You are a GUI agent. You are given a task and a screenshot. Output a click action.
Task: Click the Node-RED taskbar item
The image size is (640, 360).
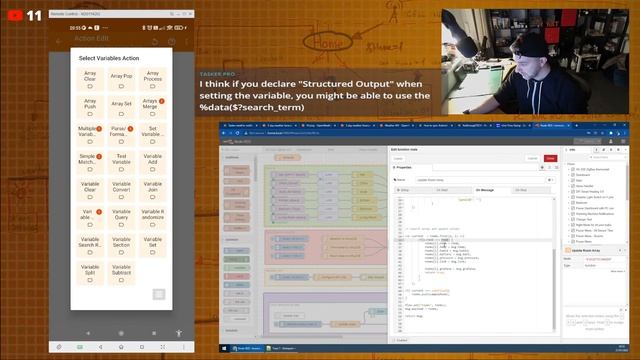247,348
